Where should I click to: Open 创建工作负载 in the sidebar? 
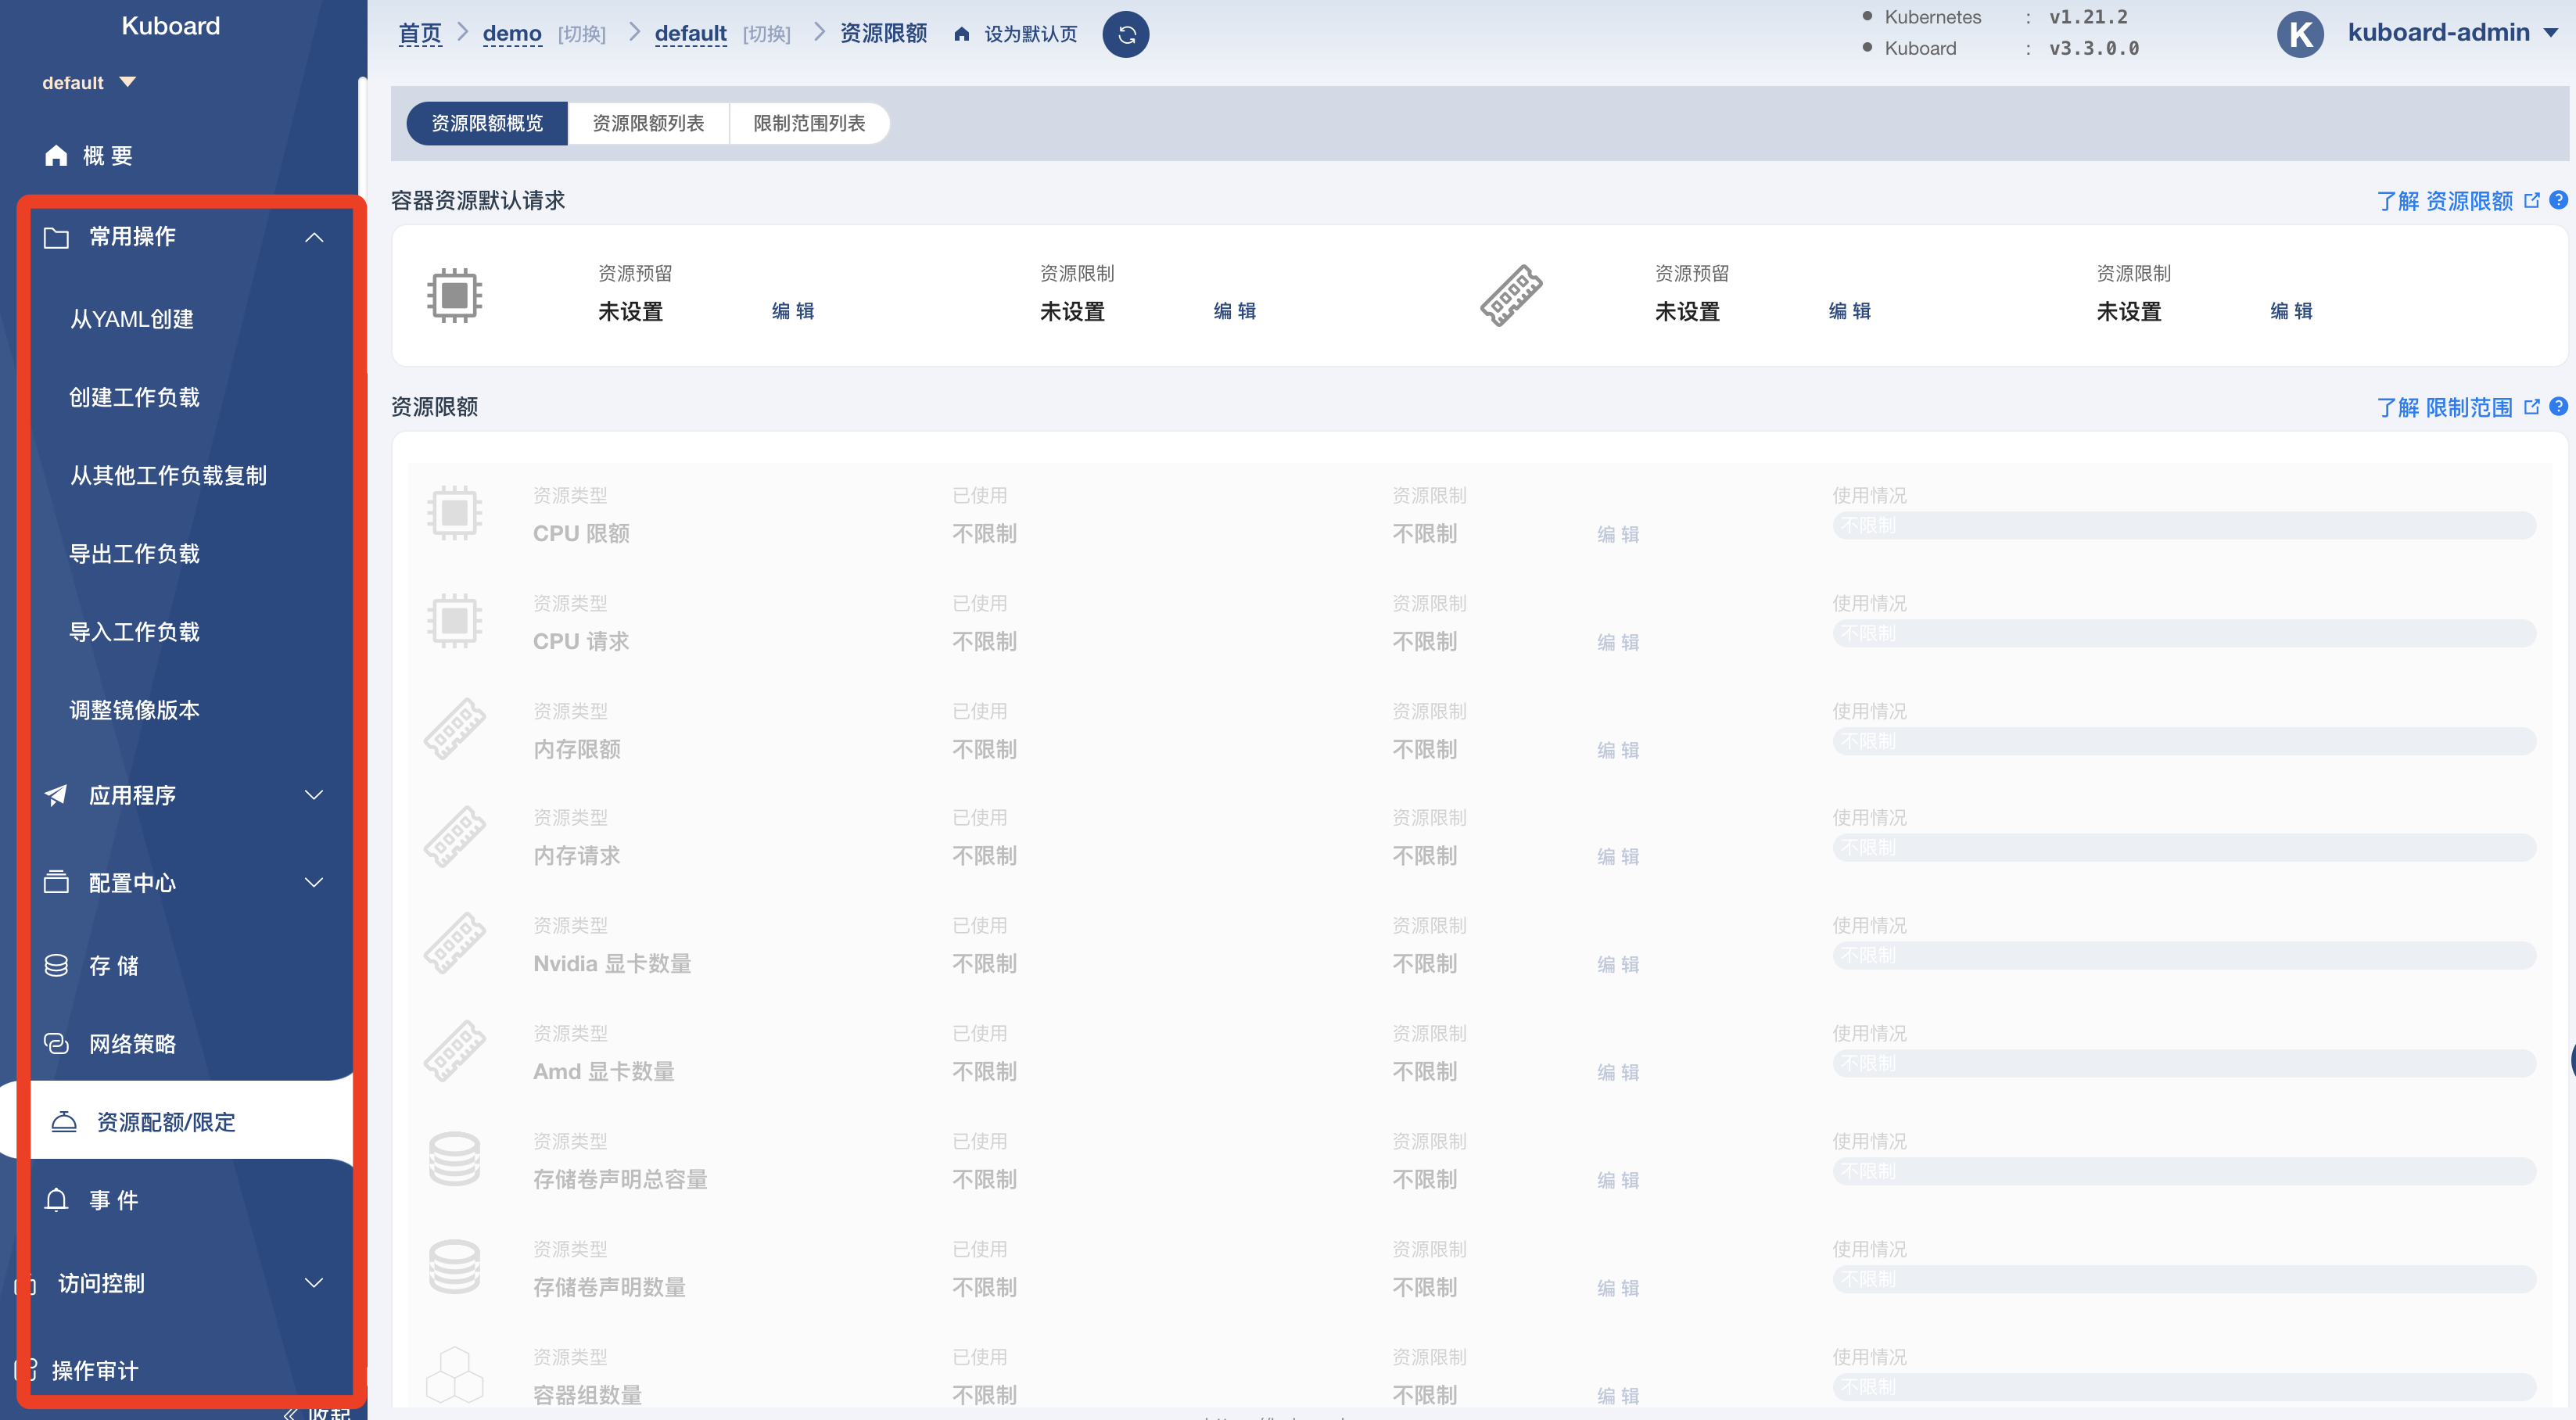click(x=134, y=397)
